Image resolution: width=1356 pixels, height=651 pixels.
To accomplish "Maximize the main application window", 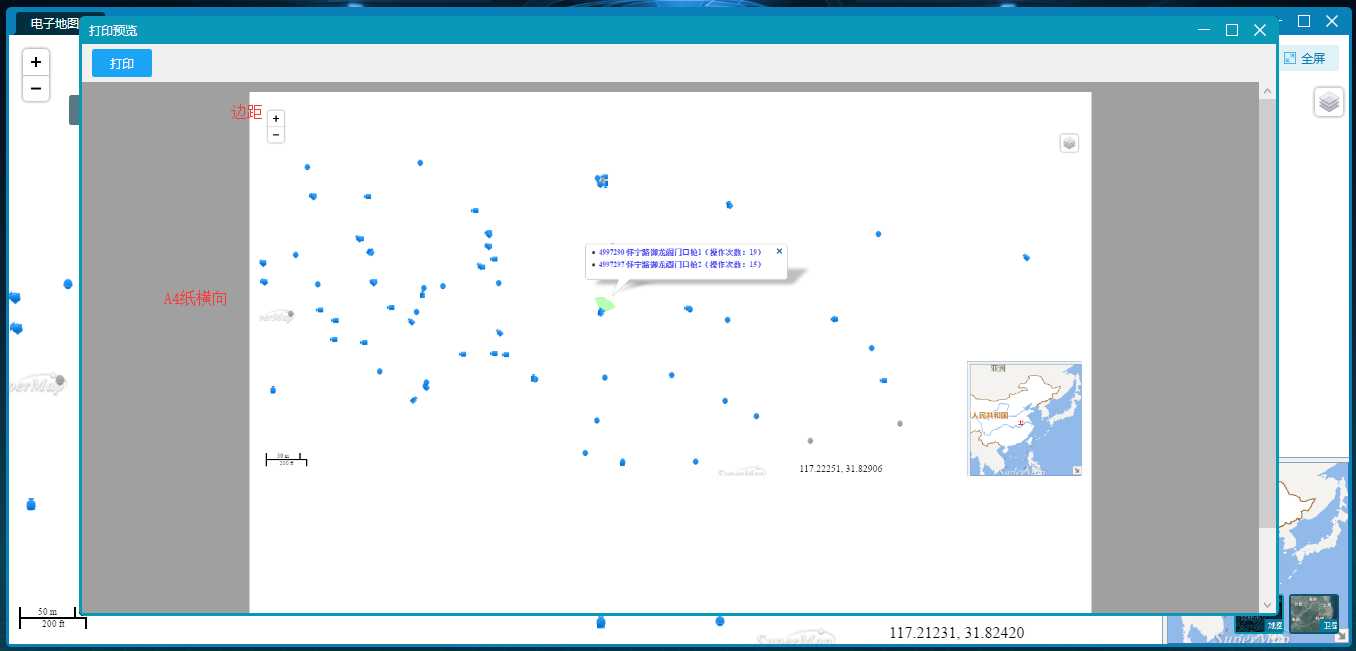I will tap(1304, 21).
